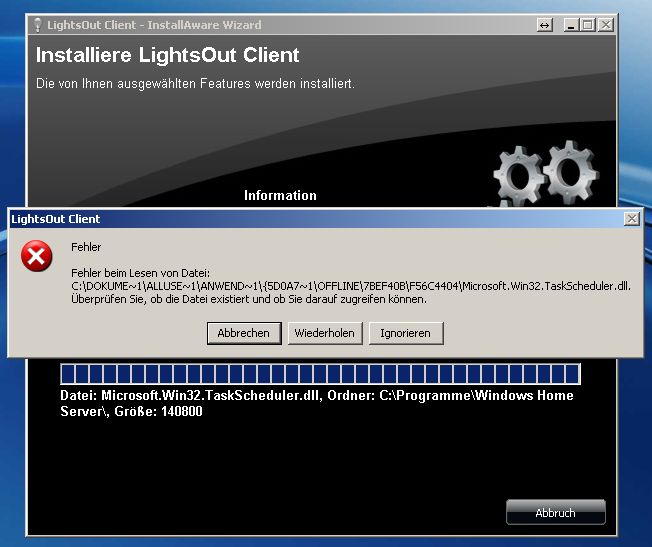Click the lightbulb icon in wizard title bar
652x547 pixels.
pyautogui.click(x=38, y=25)
